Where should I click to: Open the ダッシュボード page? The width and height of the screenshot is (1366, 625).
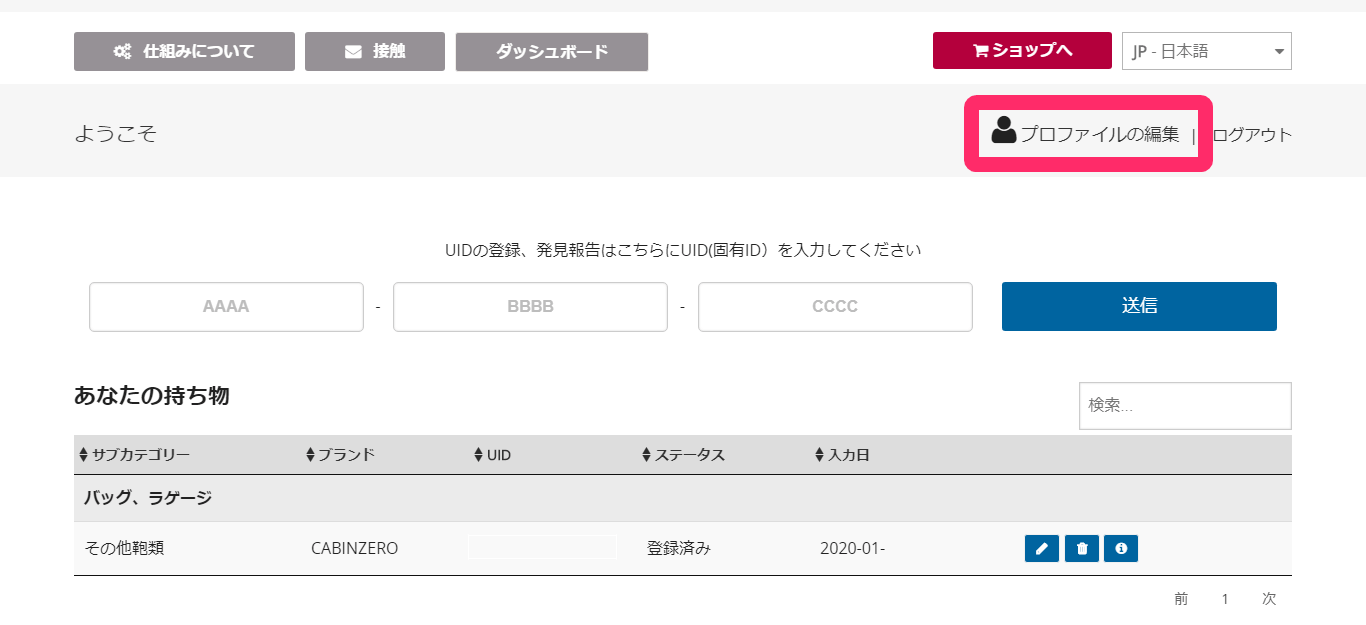pos(552,52)
